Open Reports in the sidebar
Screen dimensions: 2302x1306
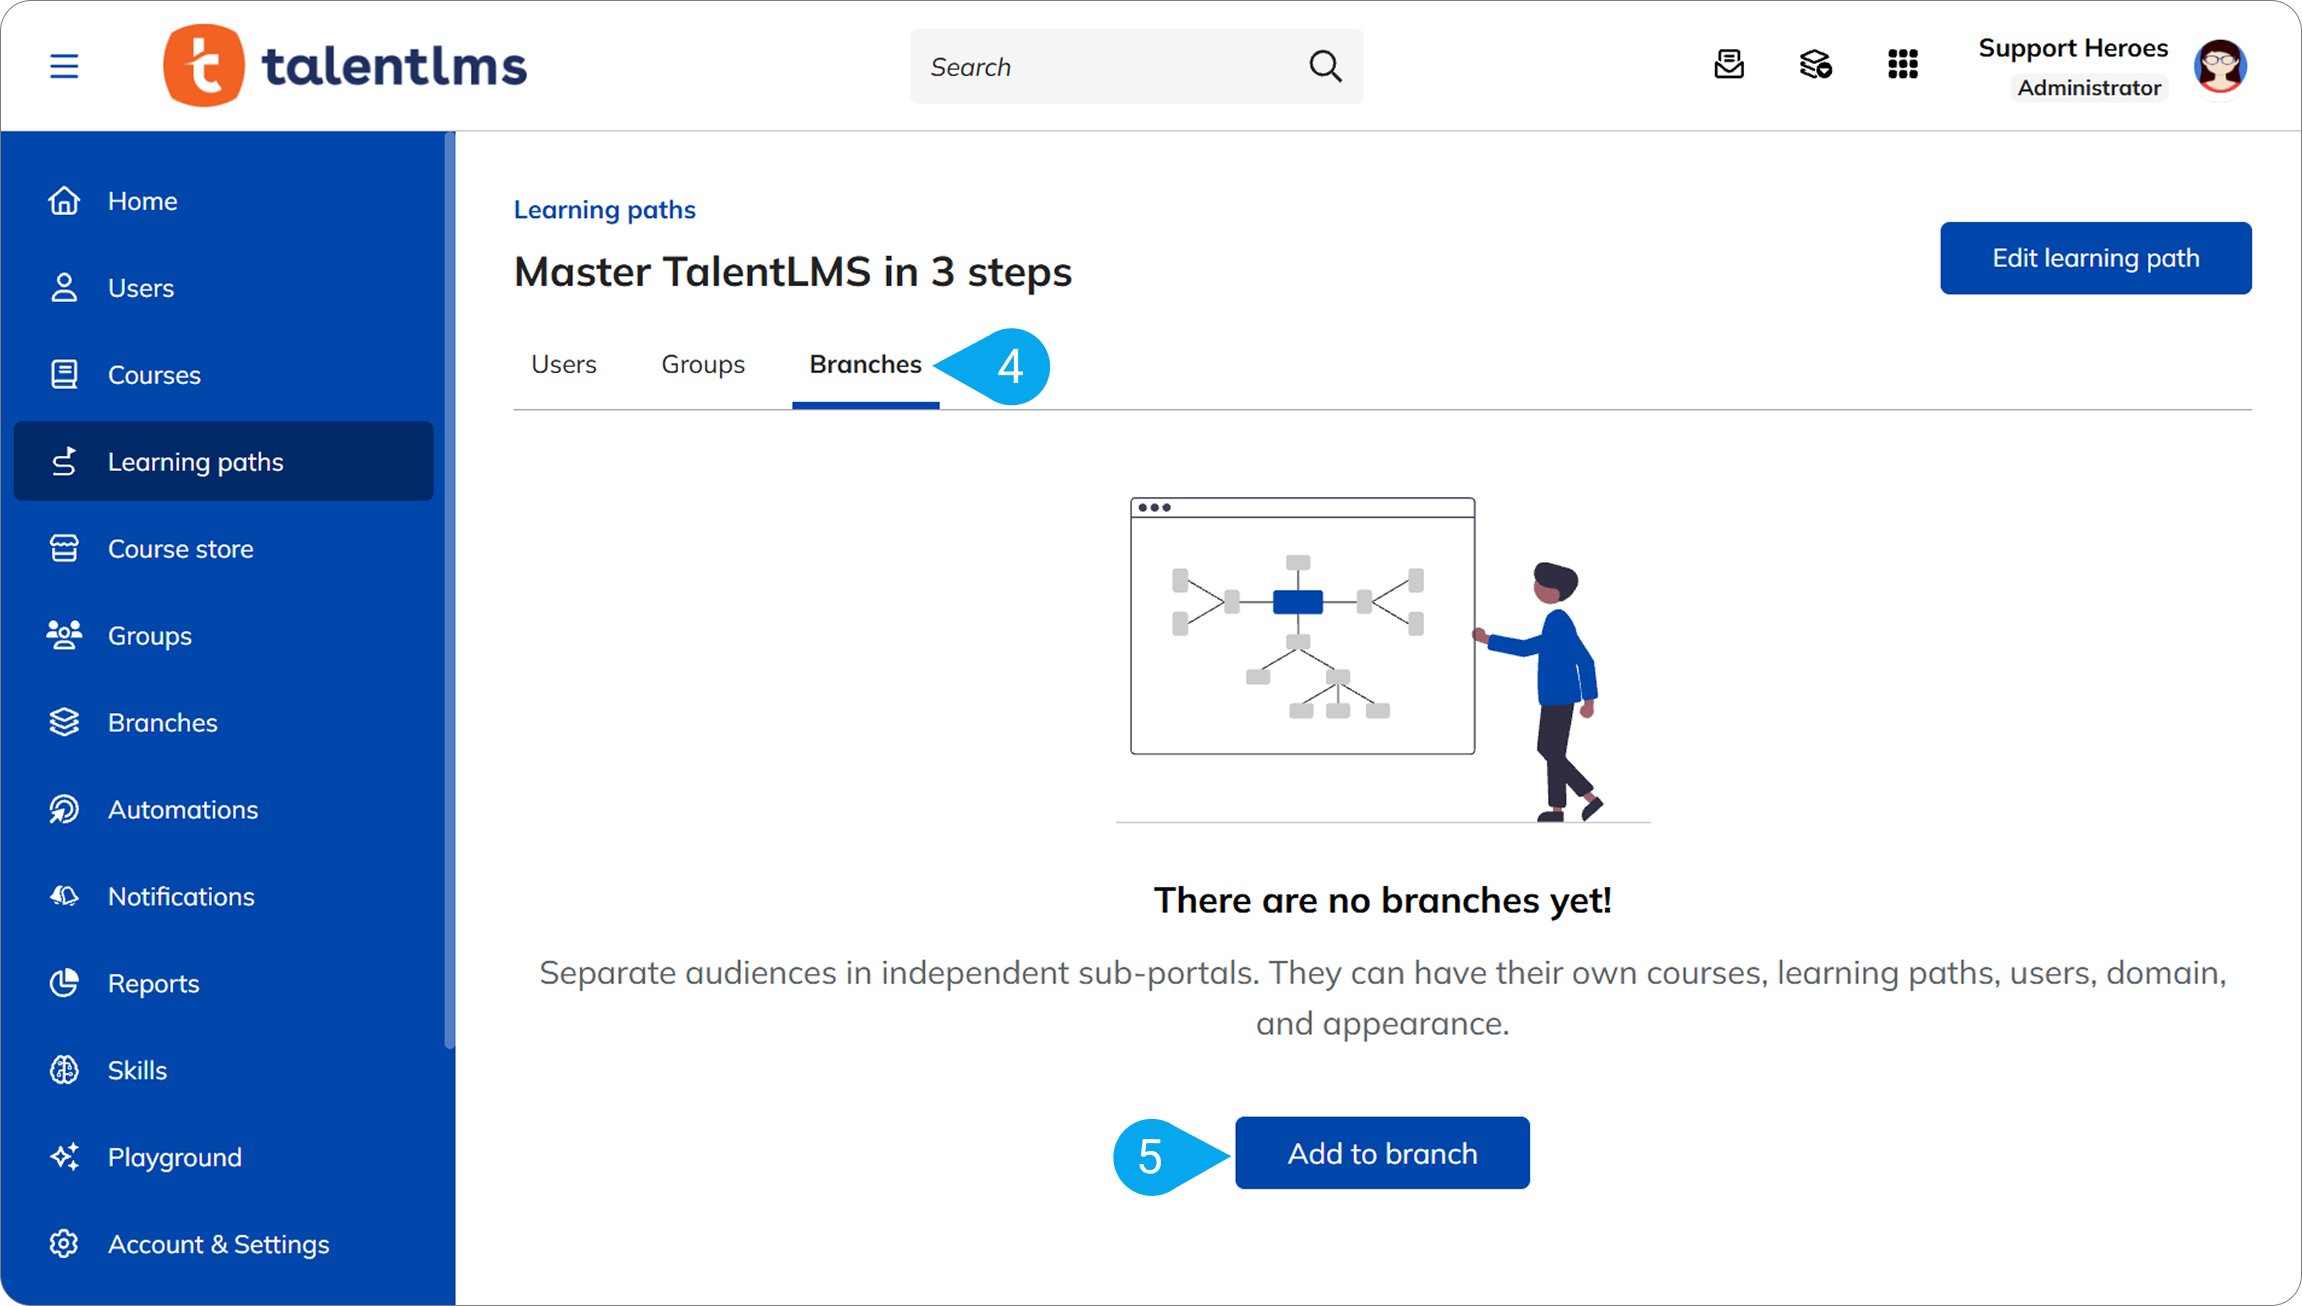pos(224,983)
